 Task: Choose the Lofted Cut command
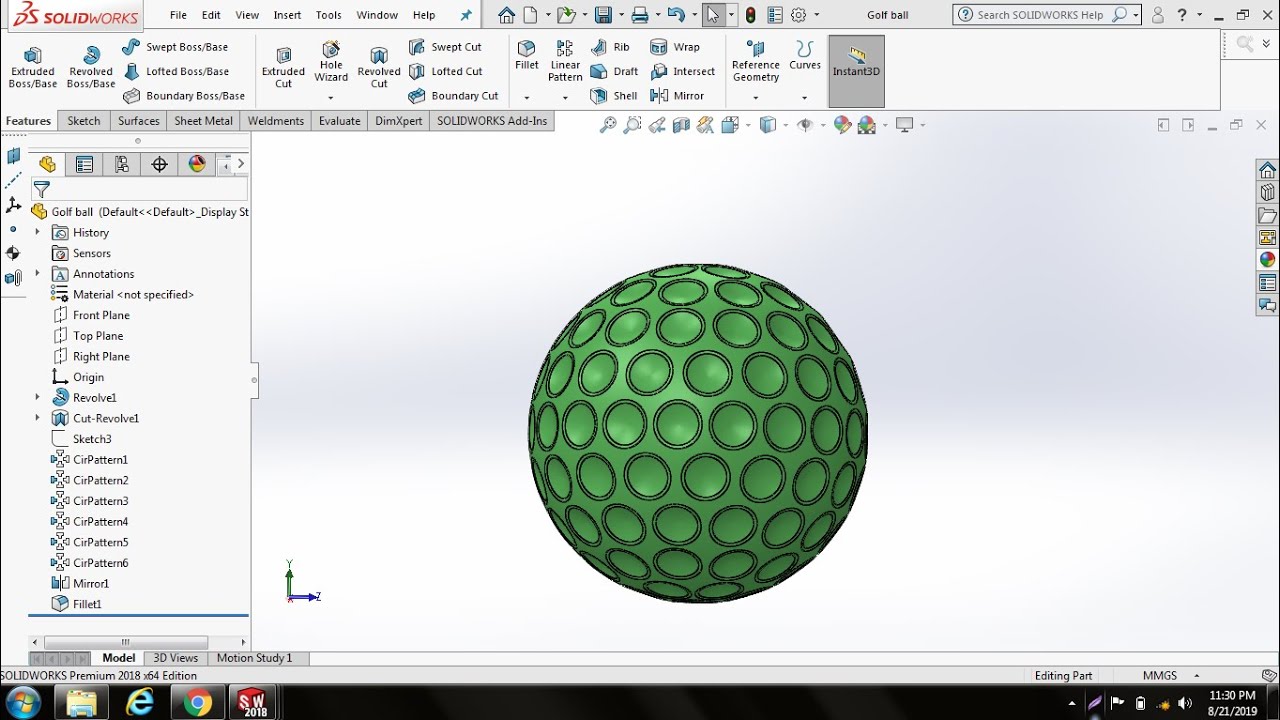click(446, 71)
